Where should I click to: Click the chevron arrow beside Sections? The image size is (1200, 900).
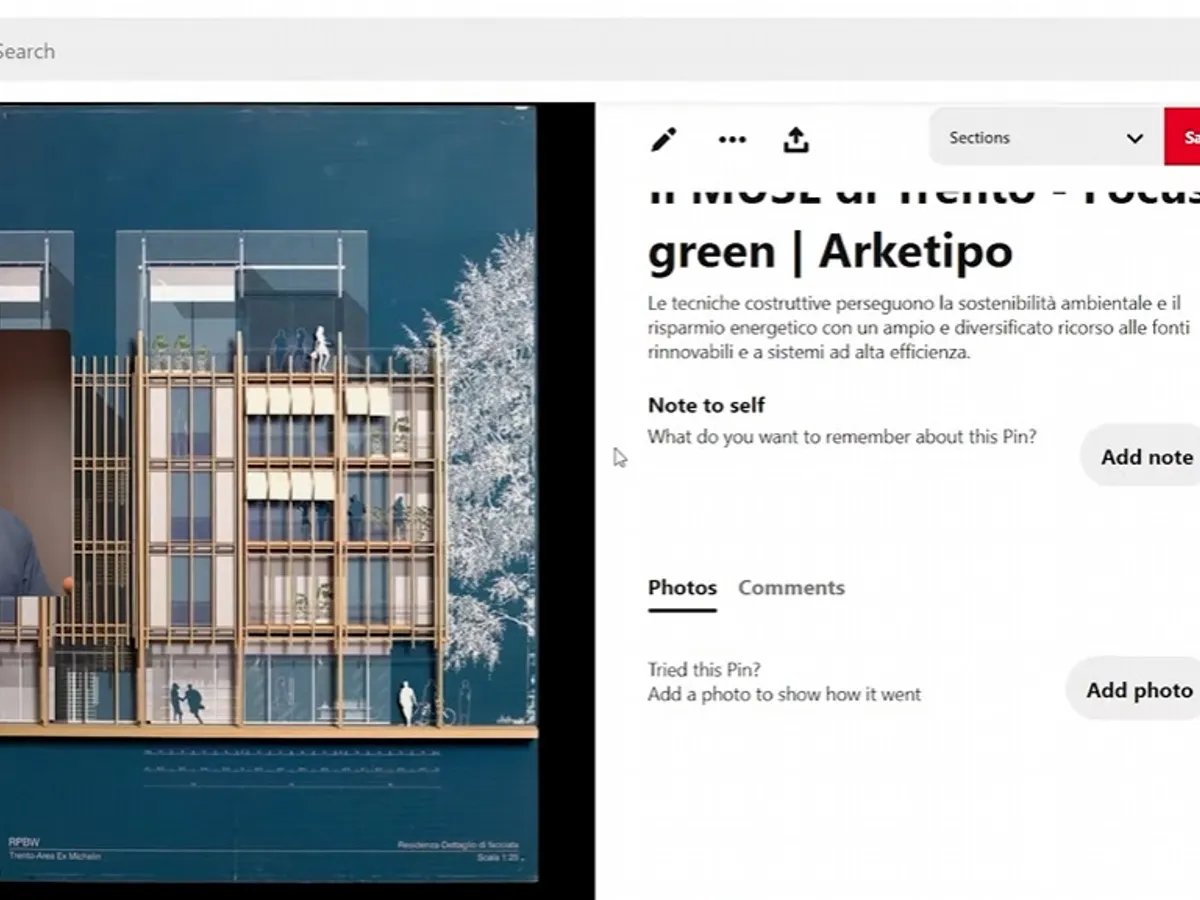click(x=1134, y=138)
